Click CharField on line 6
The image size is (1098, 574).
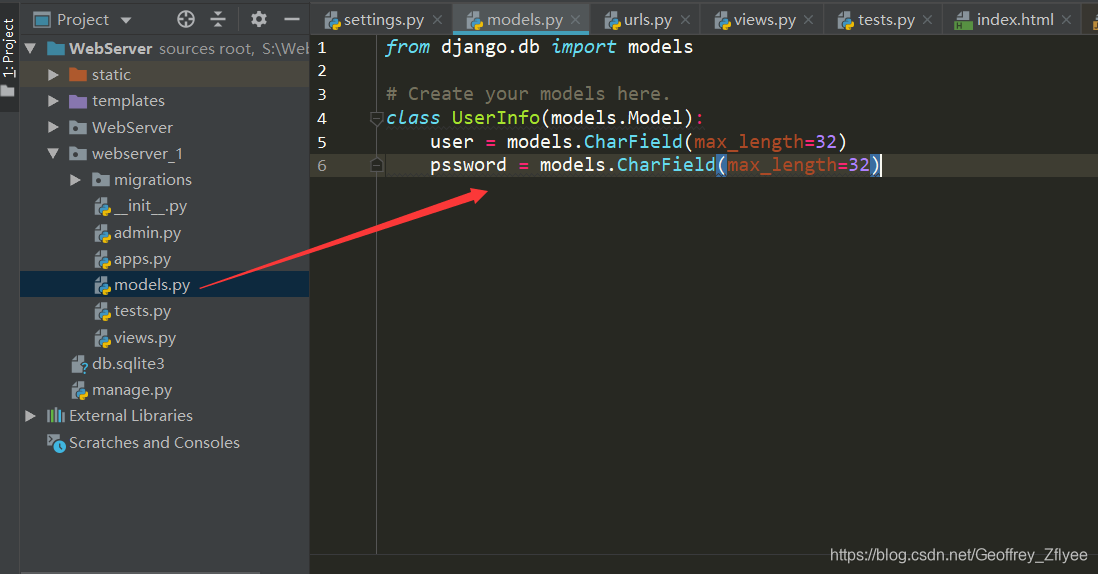click(x=666, y=164)
